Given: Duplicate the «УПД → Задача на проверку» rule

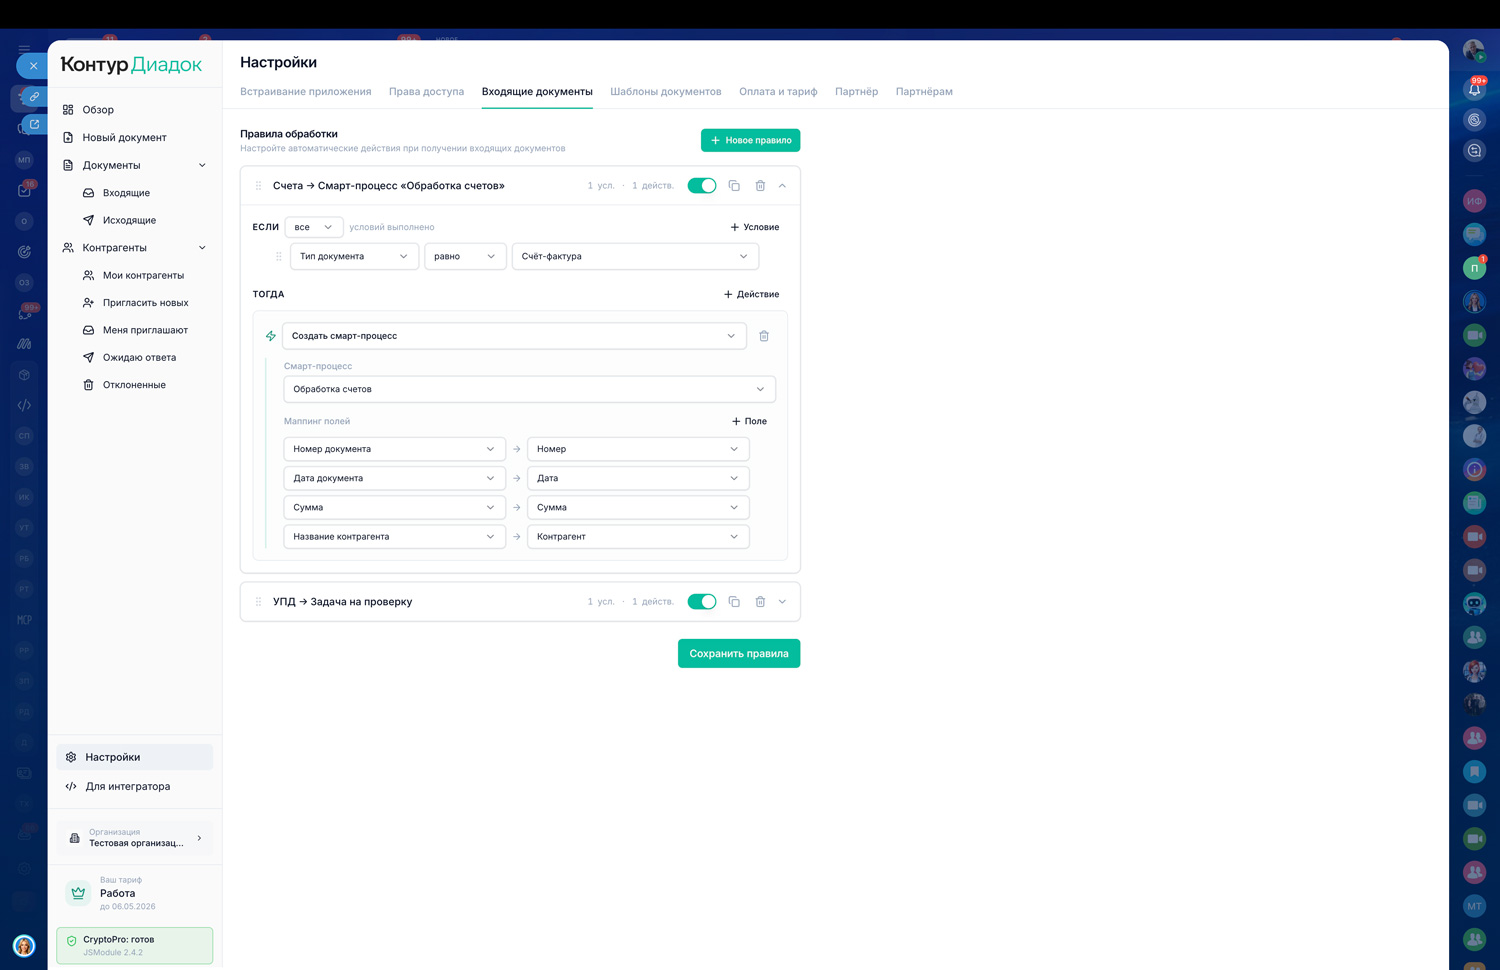Looking at the screenshot, I should pyautogui.click(x=734, y=602).
